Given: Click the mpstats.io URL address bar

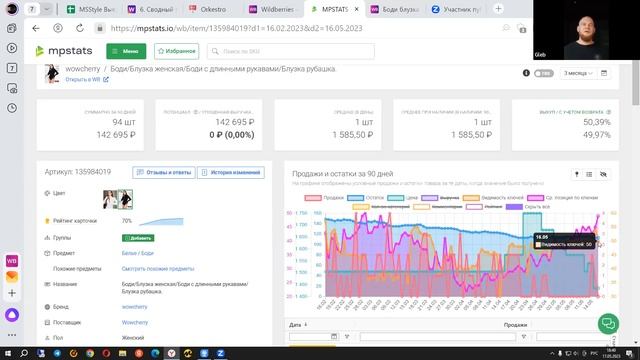Looking at the screenshot, I should [x=236, y=28].
